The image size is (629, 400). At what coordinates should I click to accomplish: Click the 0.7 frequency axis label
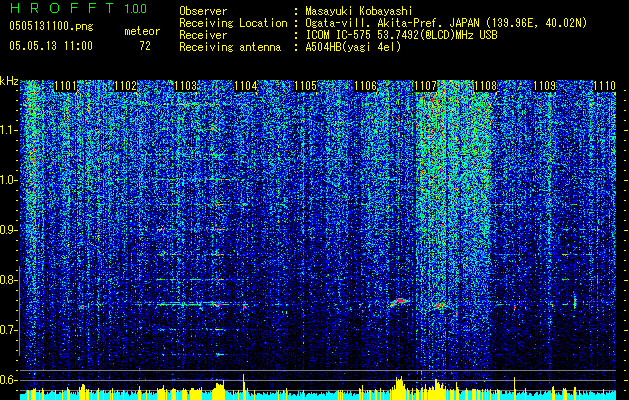8,330
